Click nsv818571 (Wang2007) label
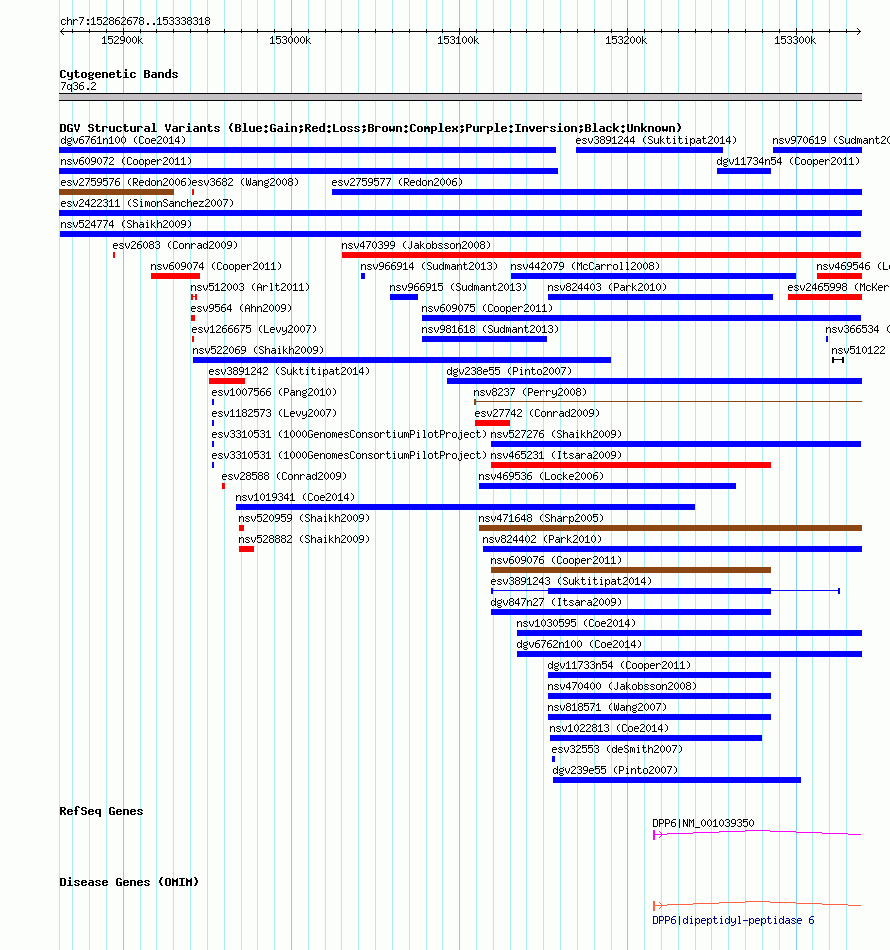The image size is (890, 950). [607, 707]
